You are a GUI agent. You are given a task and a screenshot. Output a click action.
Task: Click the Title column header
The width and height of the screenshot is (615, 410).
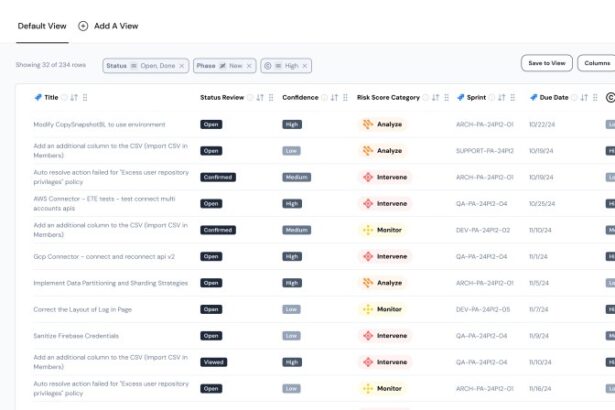click(51, 97)
